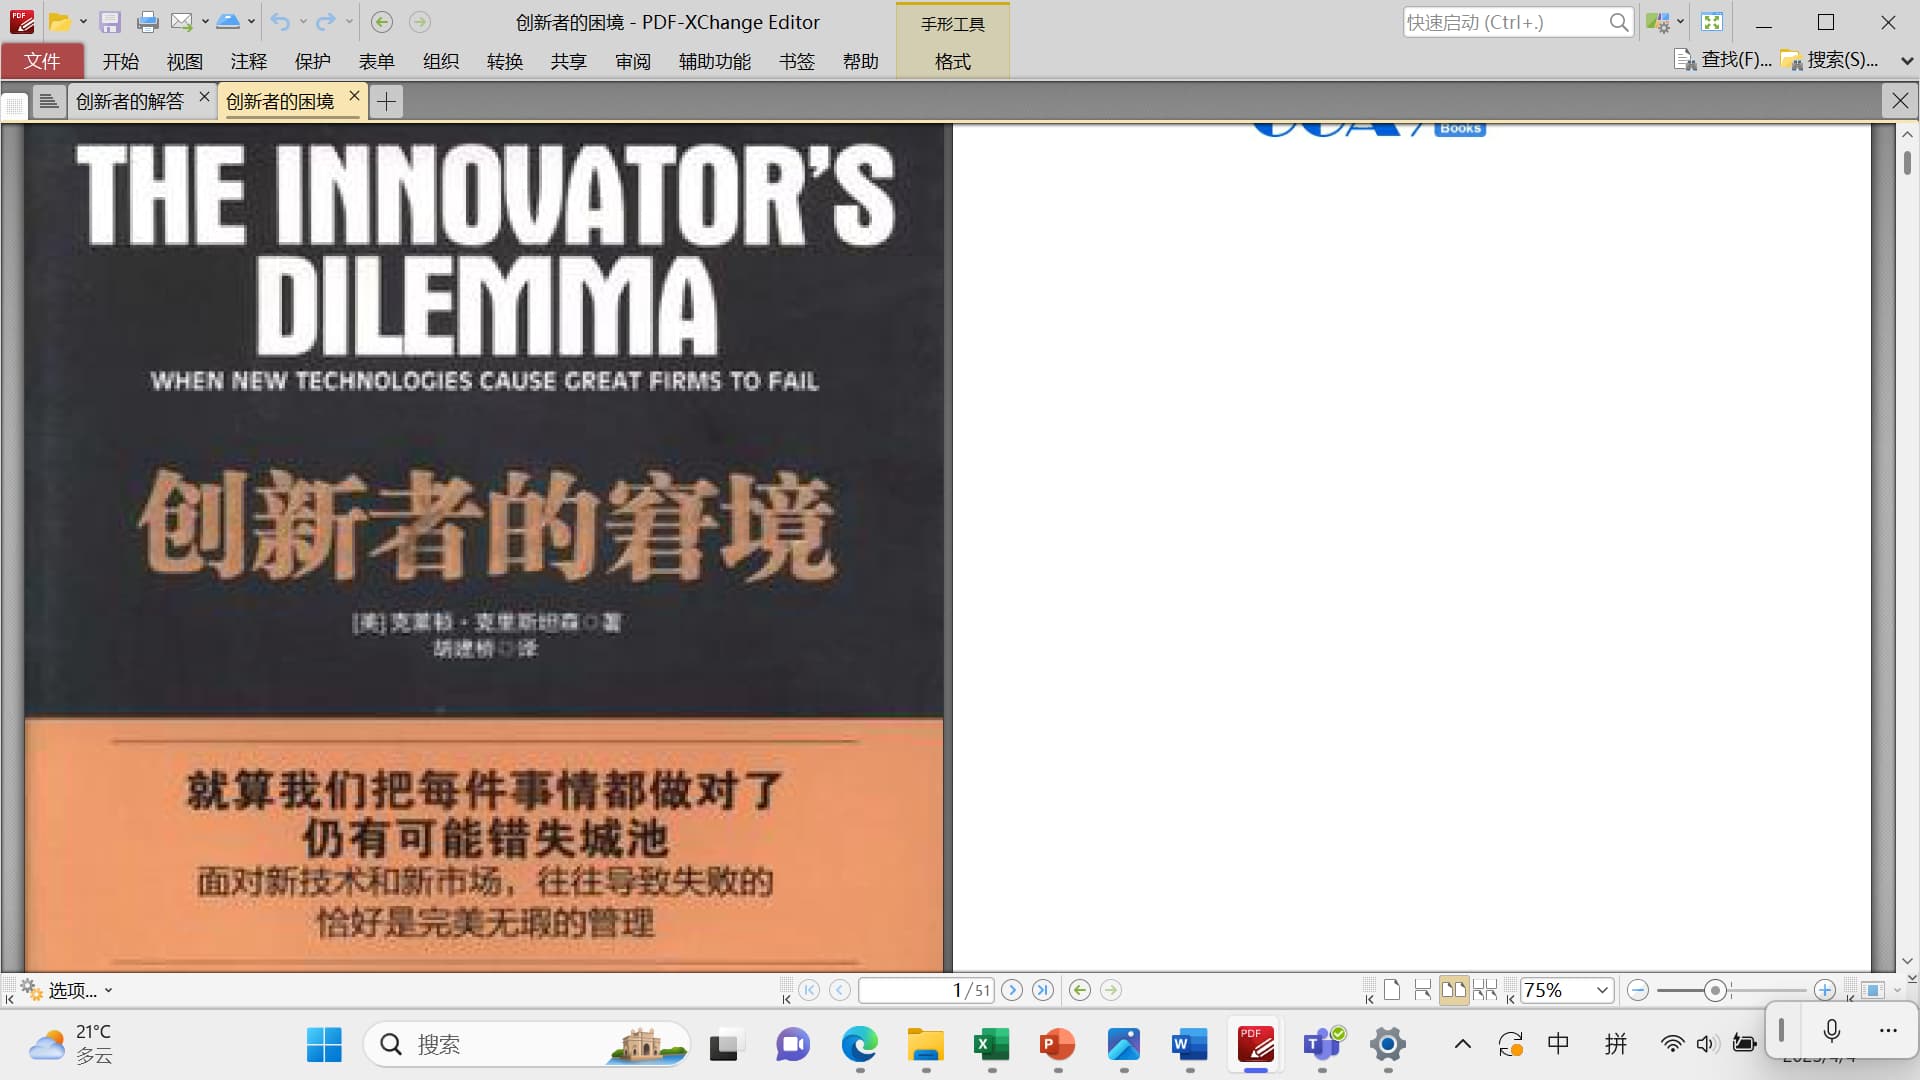
Task: Click the zoom out minus icon
Action: click(x=1638, y=990)
